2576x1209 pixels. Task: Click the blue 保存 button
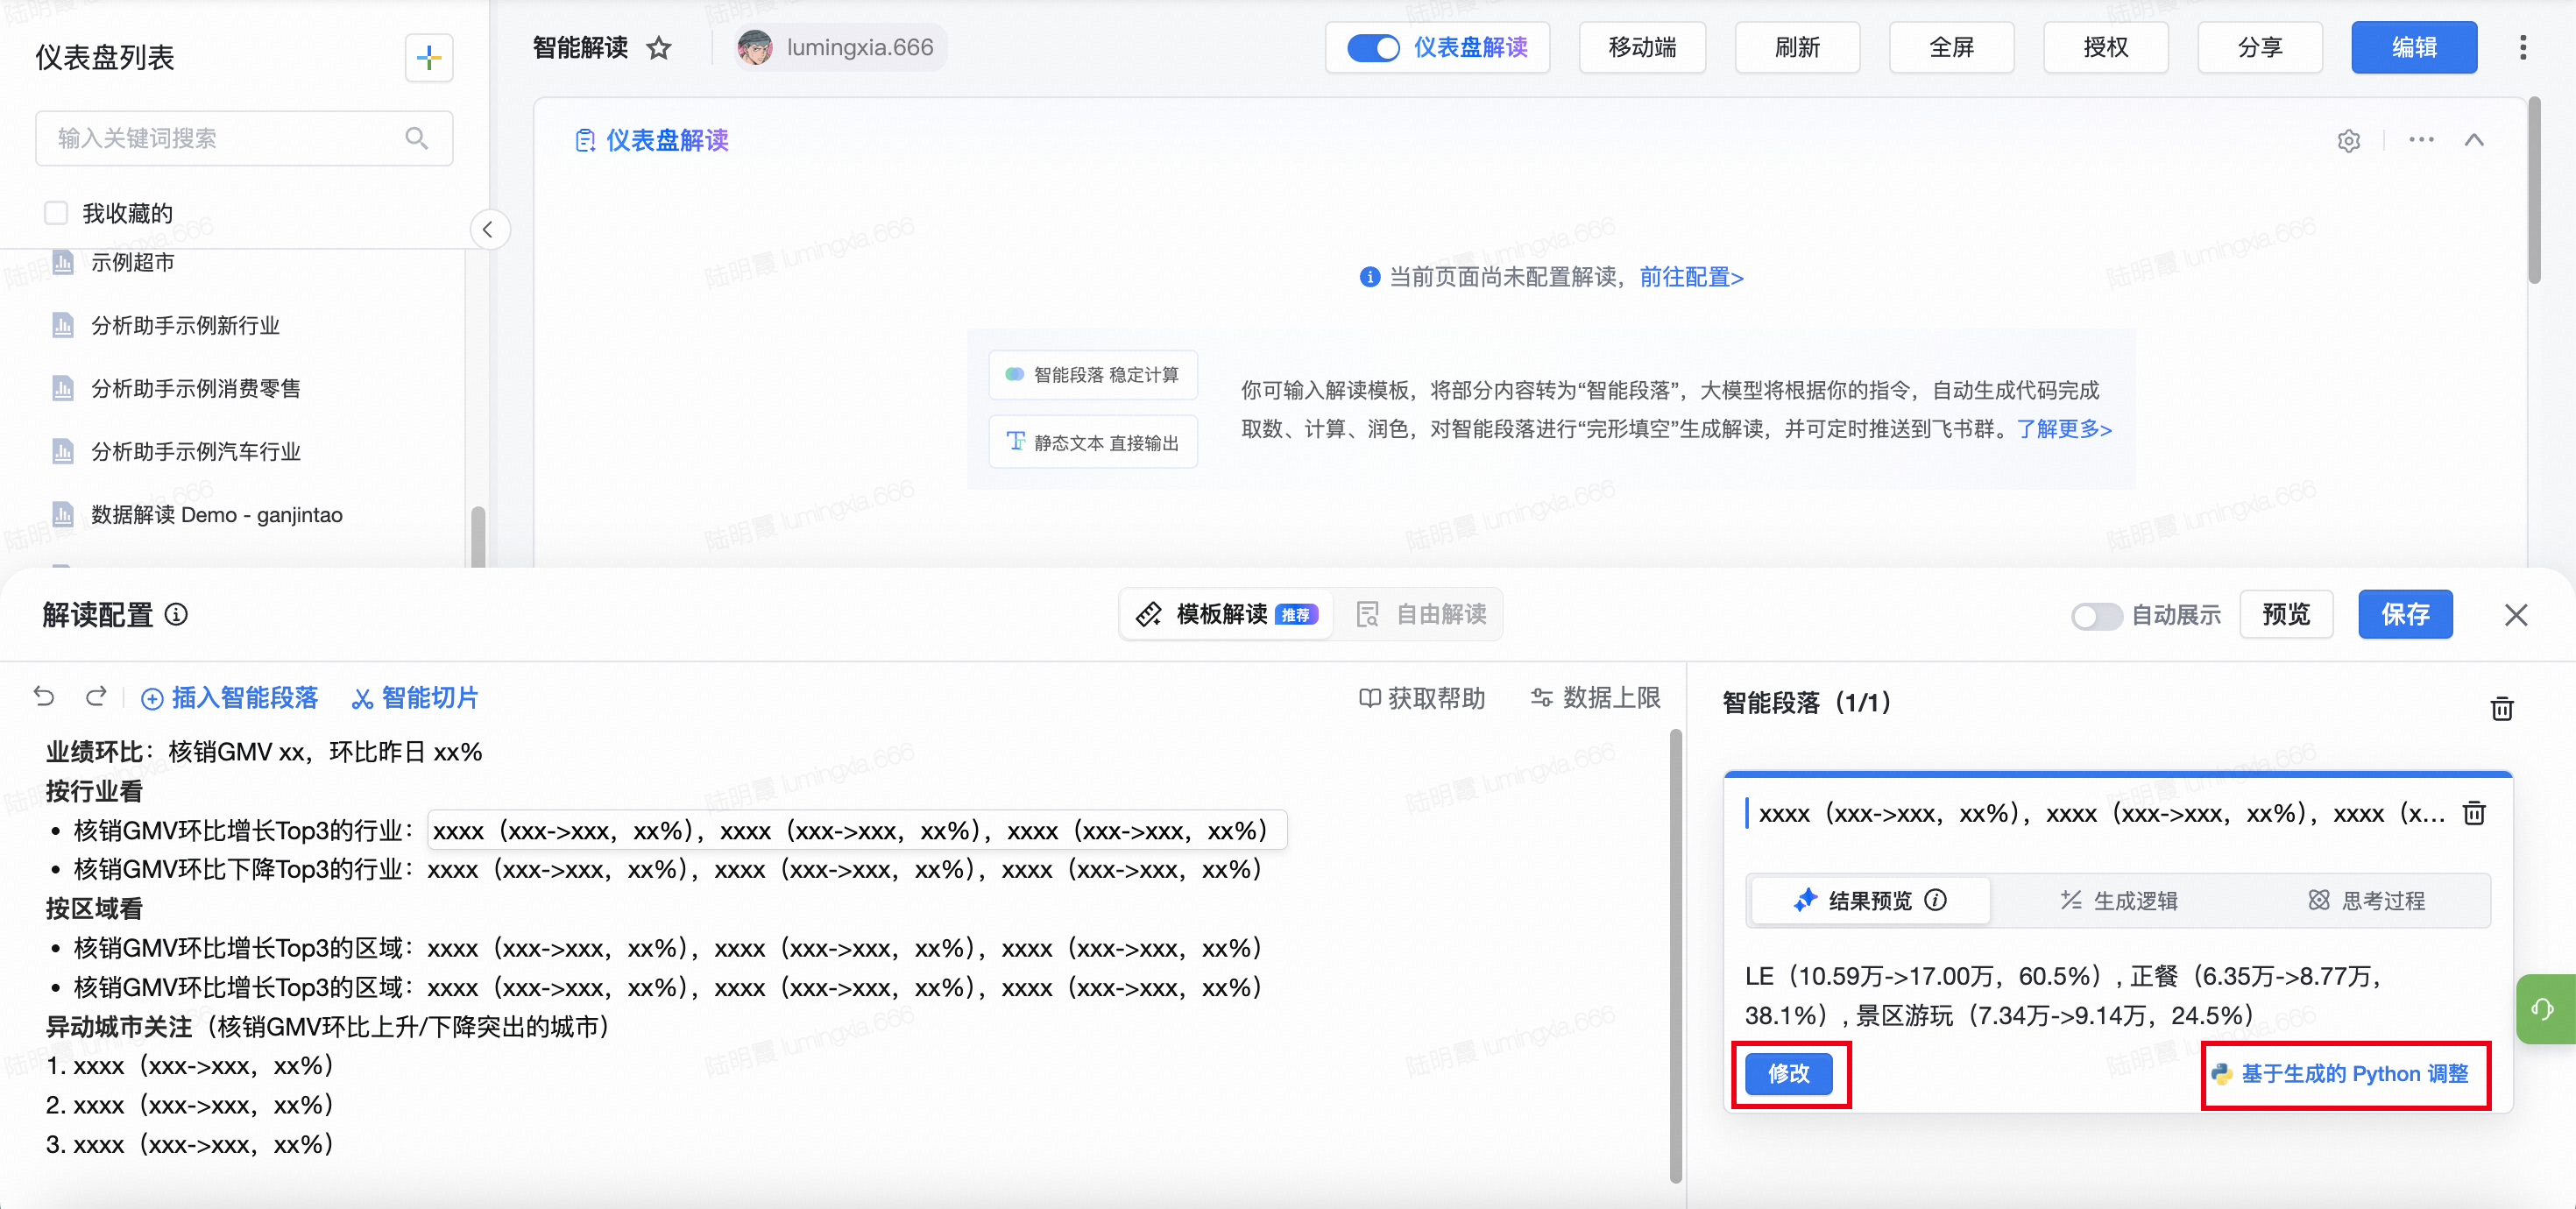tap(2404, 614)
